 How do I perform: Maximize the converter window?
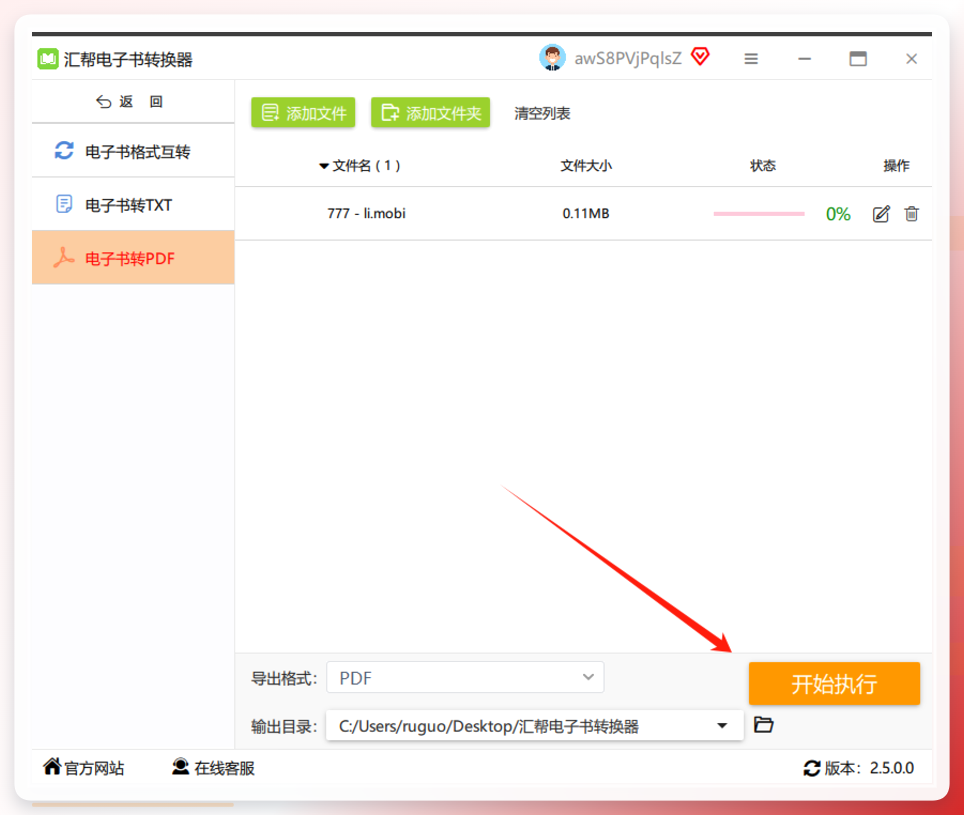pyautogui.click(x=858, y=58)
